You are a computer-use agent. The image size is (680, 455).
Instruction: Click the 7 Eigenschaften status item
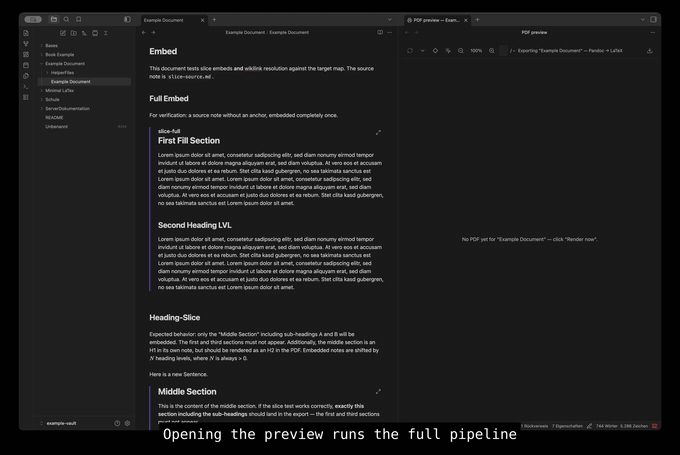tap(567, 426)
